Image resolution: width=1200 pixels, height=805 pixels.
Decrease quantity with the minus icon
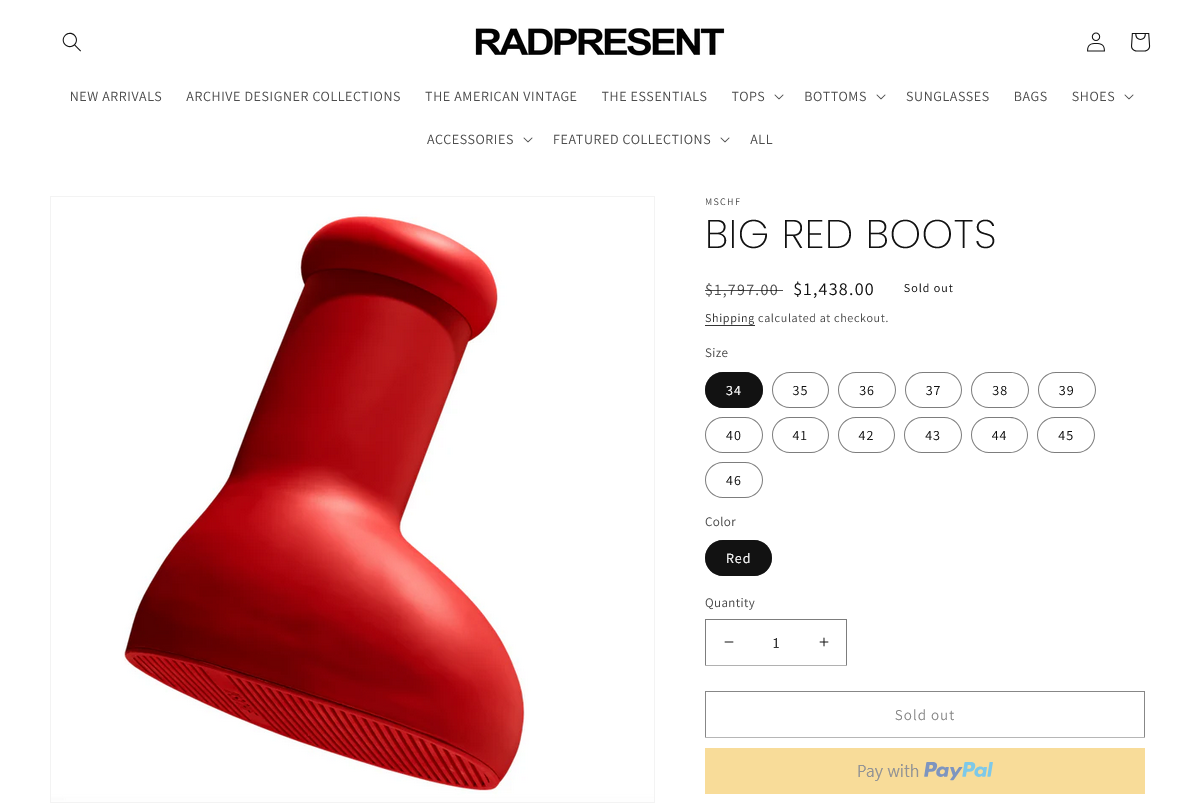[x=729, y=642]
